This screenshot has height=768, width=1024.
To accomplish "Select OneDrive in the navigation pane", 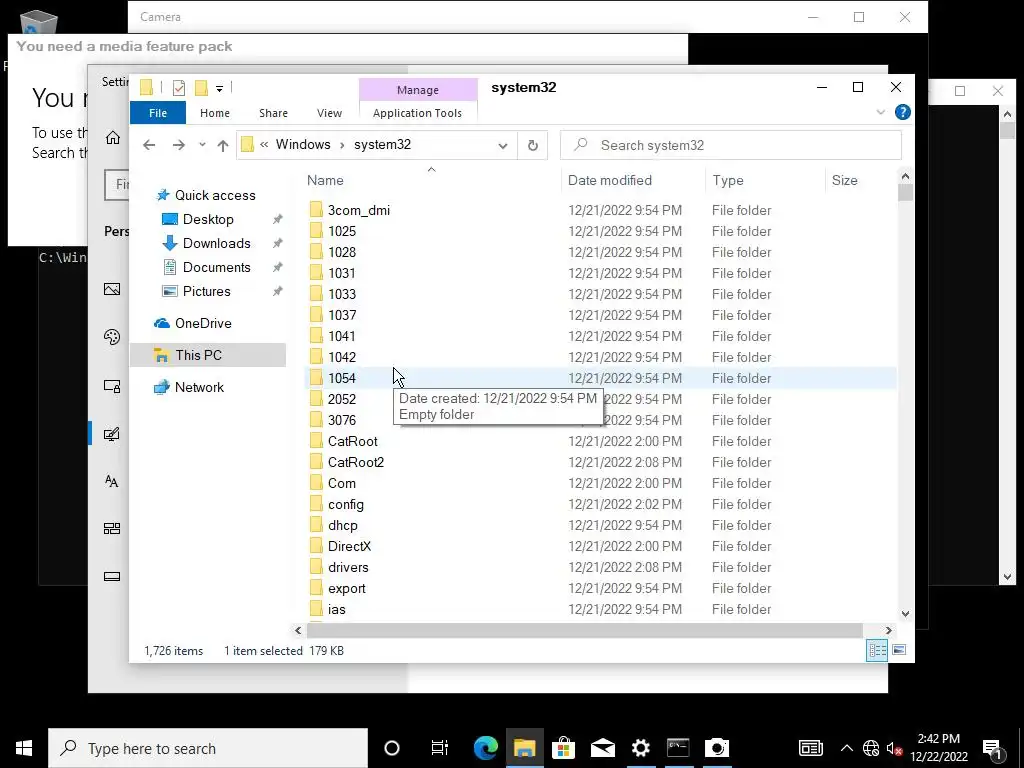I will click(x=202, y=323).
